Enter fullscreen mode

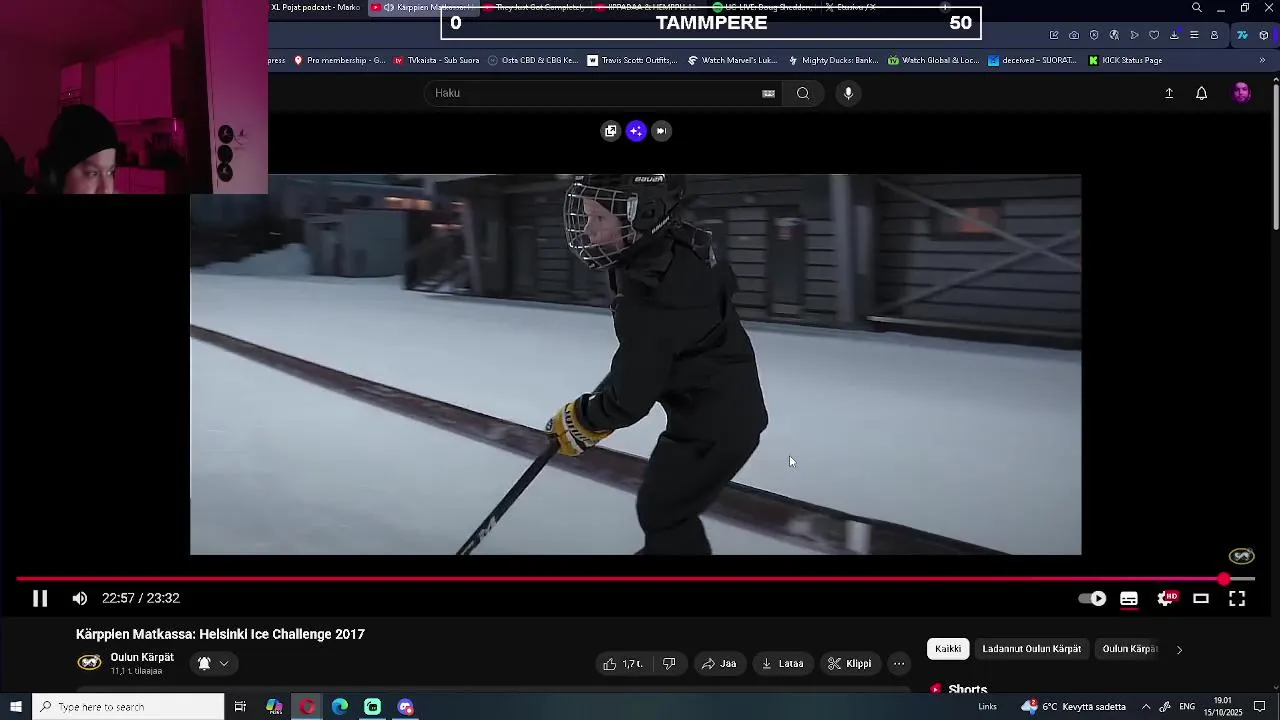point(1237,598)
